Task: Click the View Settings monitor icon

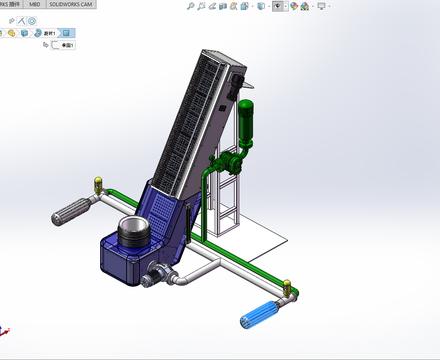Action: [x=321, y=6]
